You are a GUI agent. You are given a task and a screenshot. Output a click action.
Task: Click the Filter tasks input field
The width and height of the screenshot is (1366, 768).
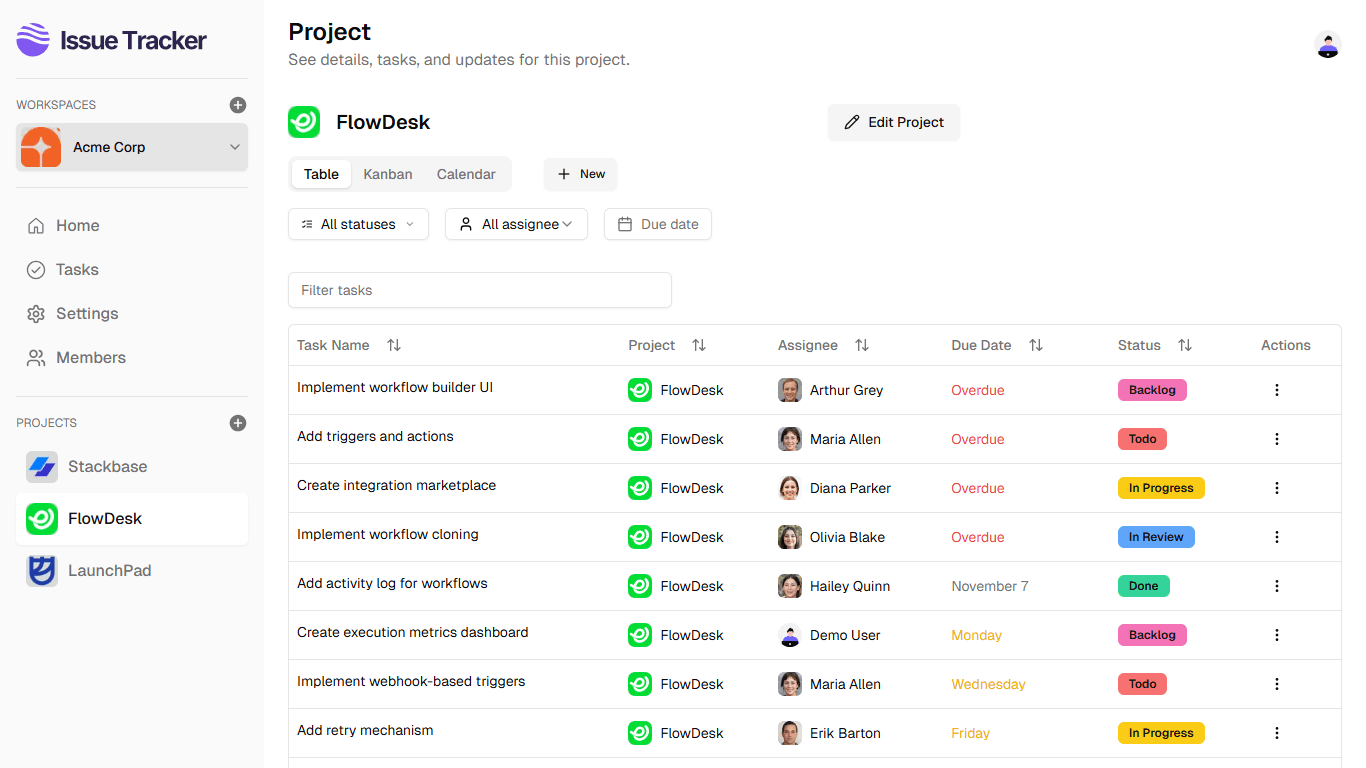(x=479, y=290)
